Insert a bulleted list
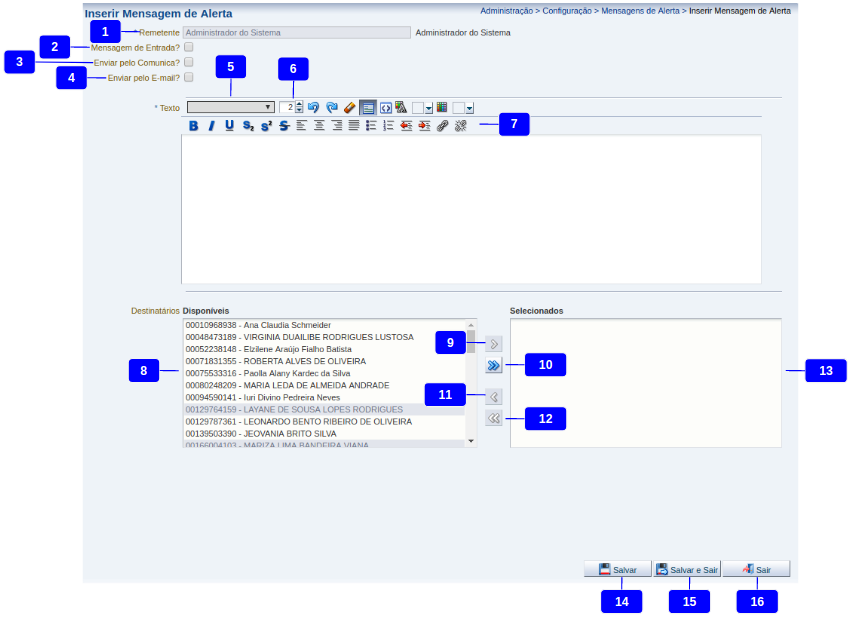849x617 pixels. (370, 126)
